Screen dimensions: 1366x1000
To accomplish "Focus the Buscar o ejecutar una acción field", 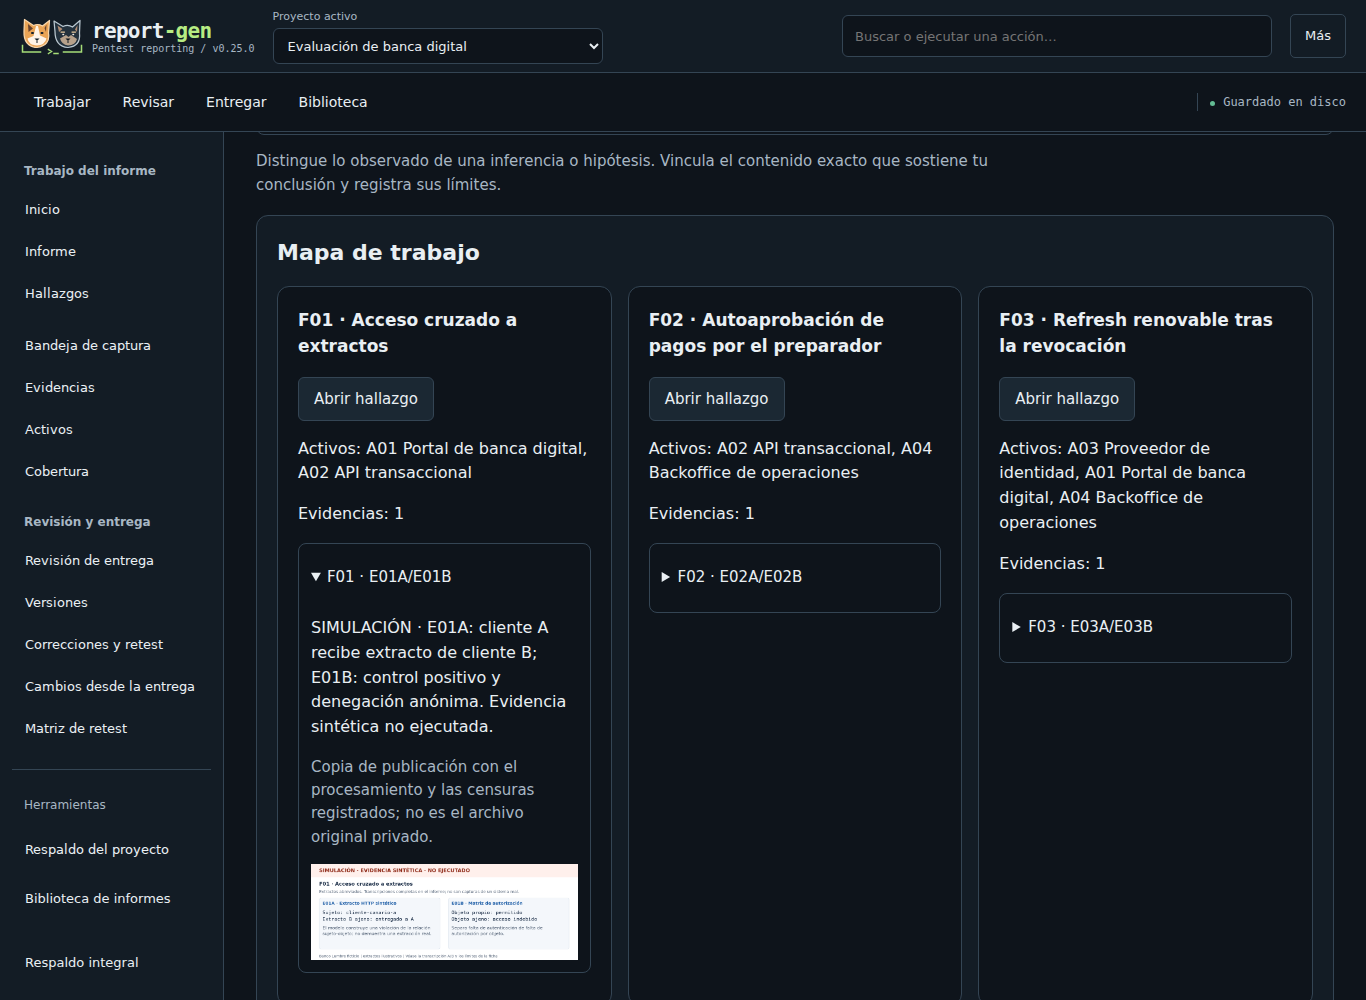I will 1057,36.
